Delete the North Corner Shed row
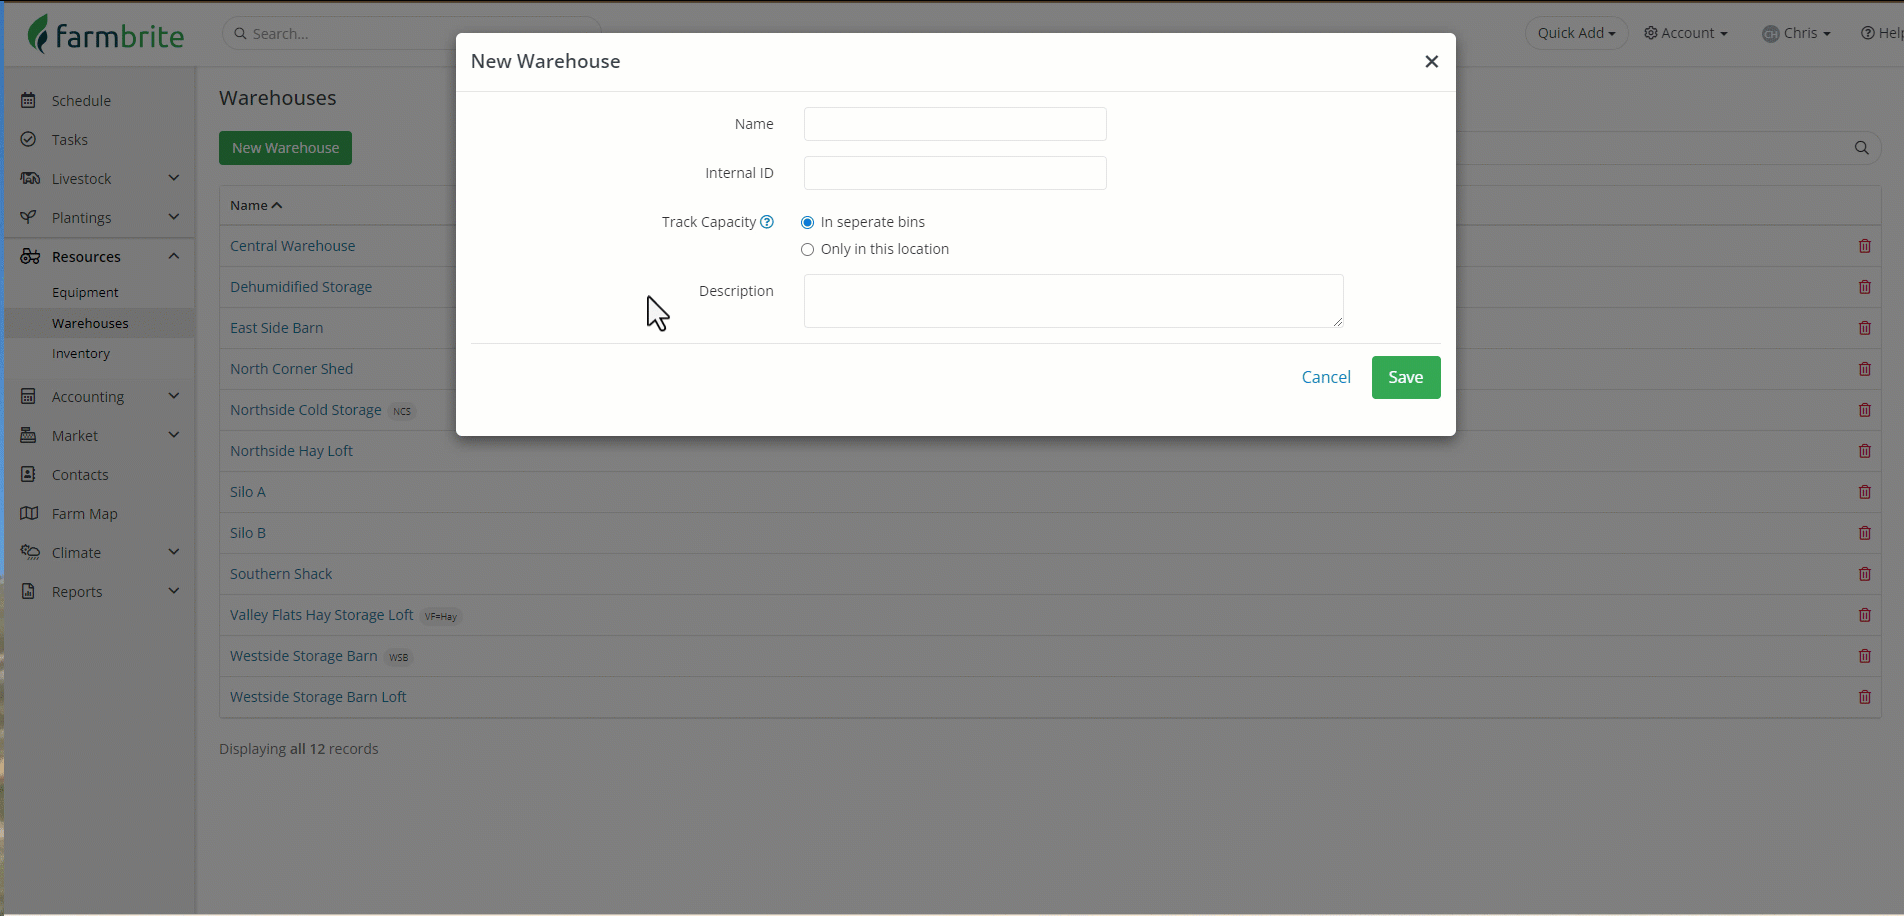 1865,369
